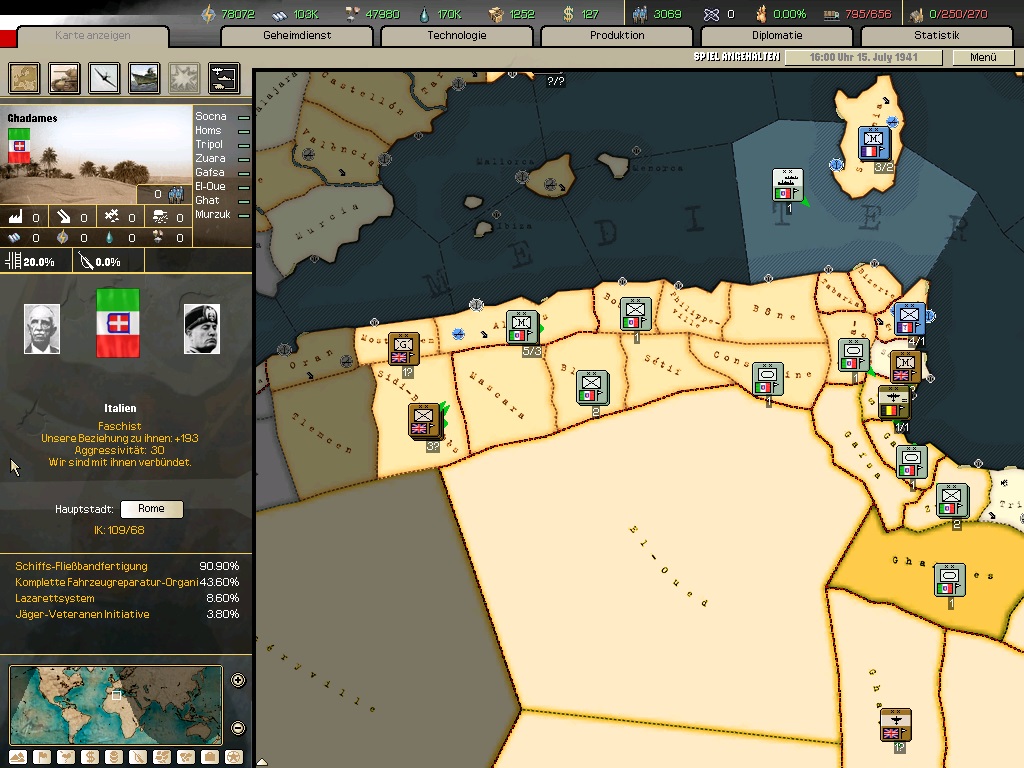Open the combined units ledger icon
1024x768 pixels.
pyautogui.click(x=224, y=78)
